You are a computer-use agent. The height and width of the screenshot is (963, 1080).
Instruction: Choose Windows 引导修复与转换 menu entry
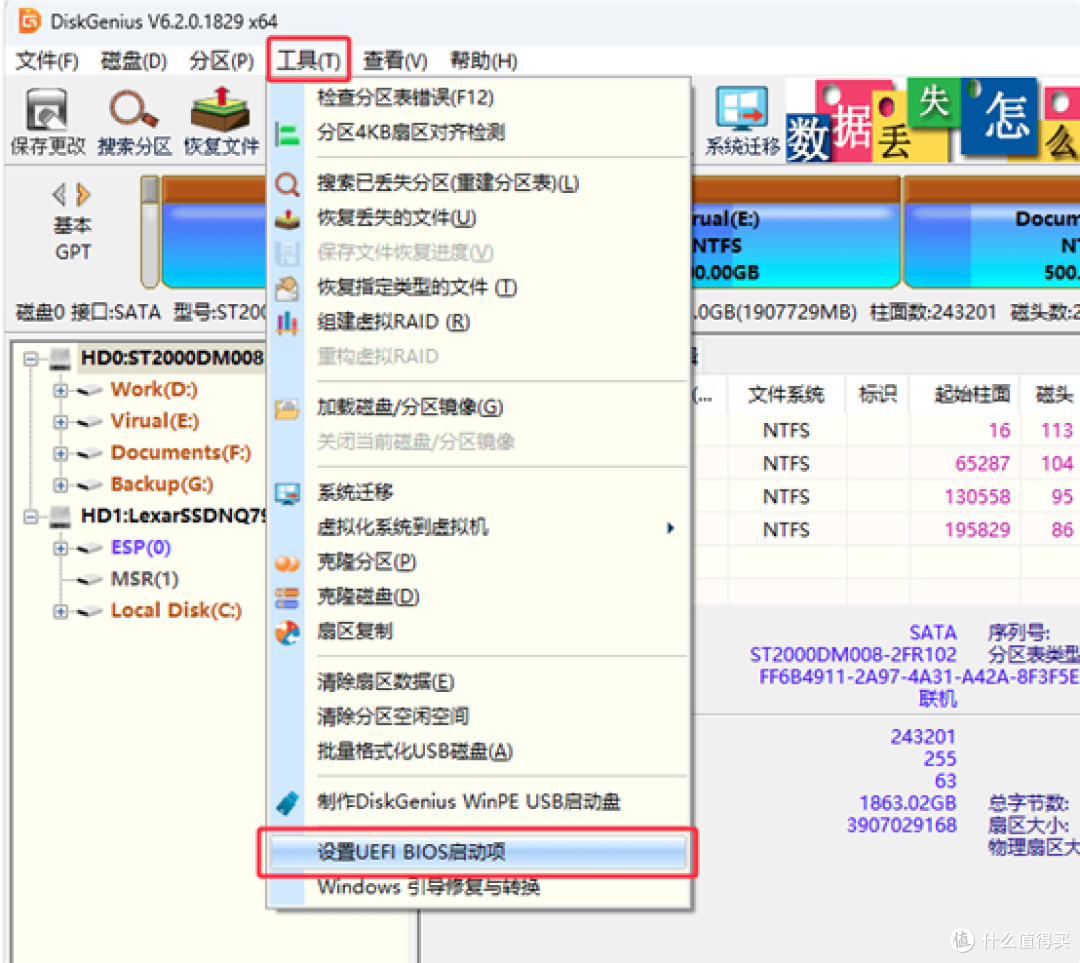click(x=479, y=887)
